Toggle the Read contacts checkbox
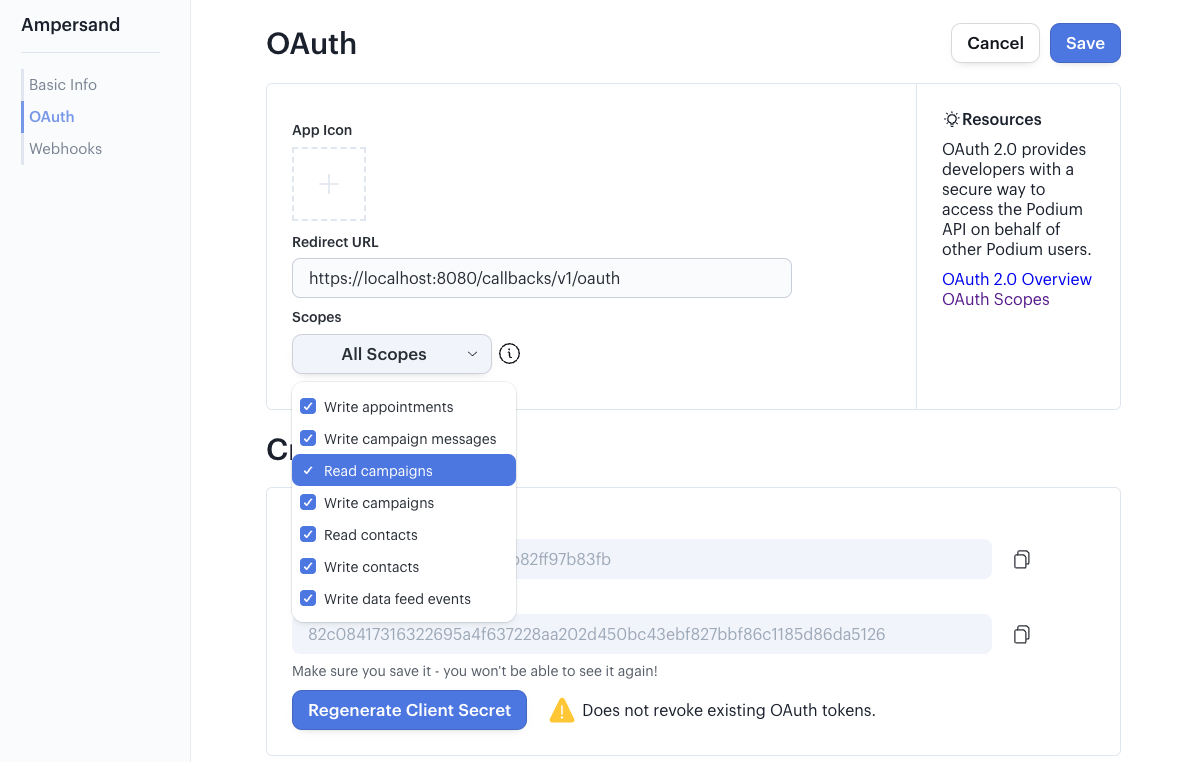Image resolution: width=1188 pixels, height=765 pixels. point(308,535)
